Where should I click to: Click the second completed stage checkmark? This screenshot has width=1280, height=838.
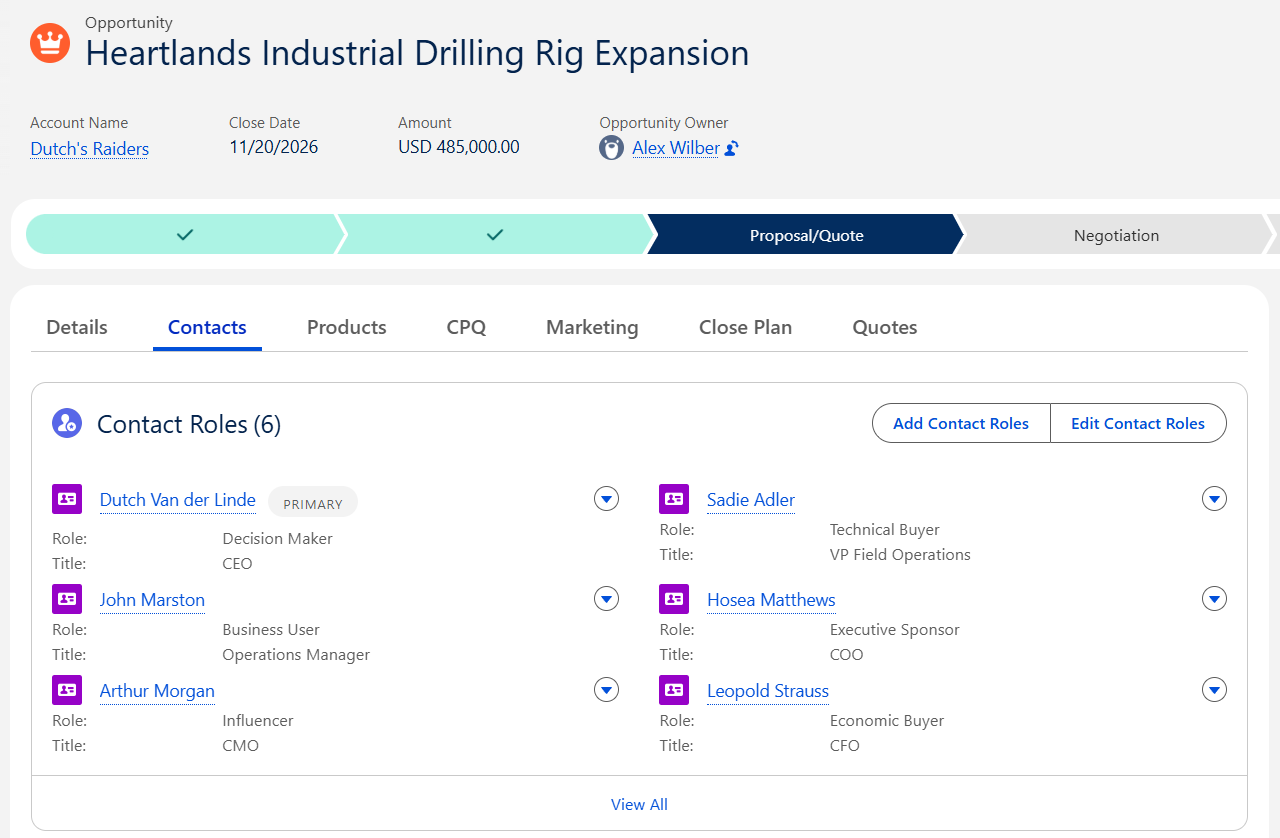point(495,234)
